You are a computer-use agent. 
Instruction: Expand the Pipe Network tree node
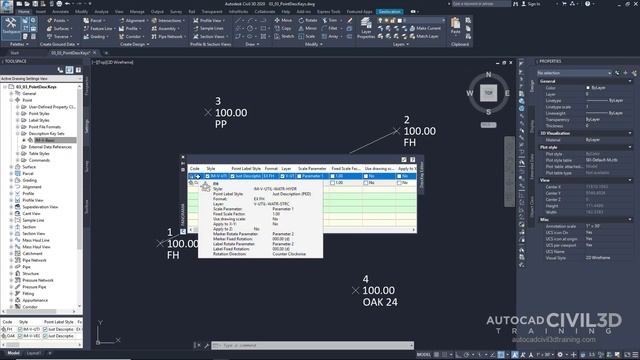tap(11, 260)
